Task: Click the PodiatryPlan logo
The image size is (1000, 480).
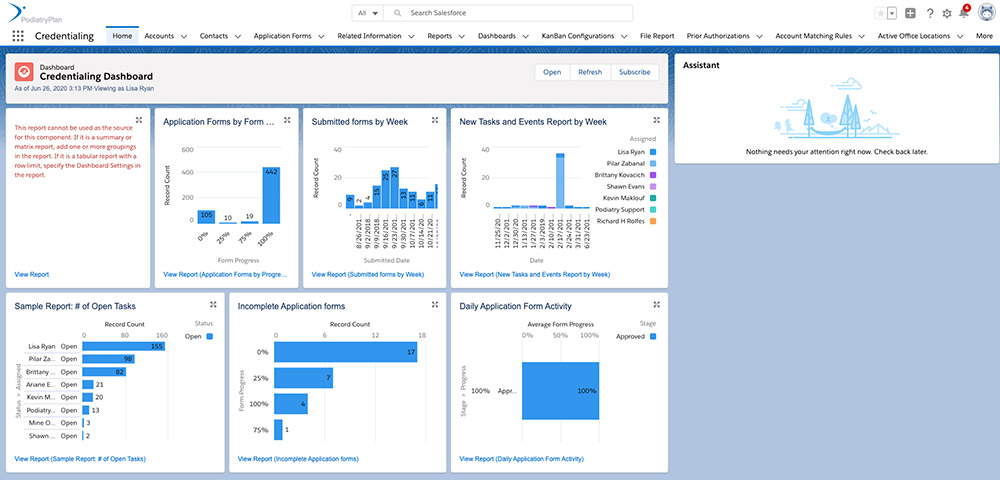Action: tap(36, 12)
